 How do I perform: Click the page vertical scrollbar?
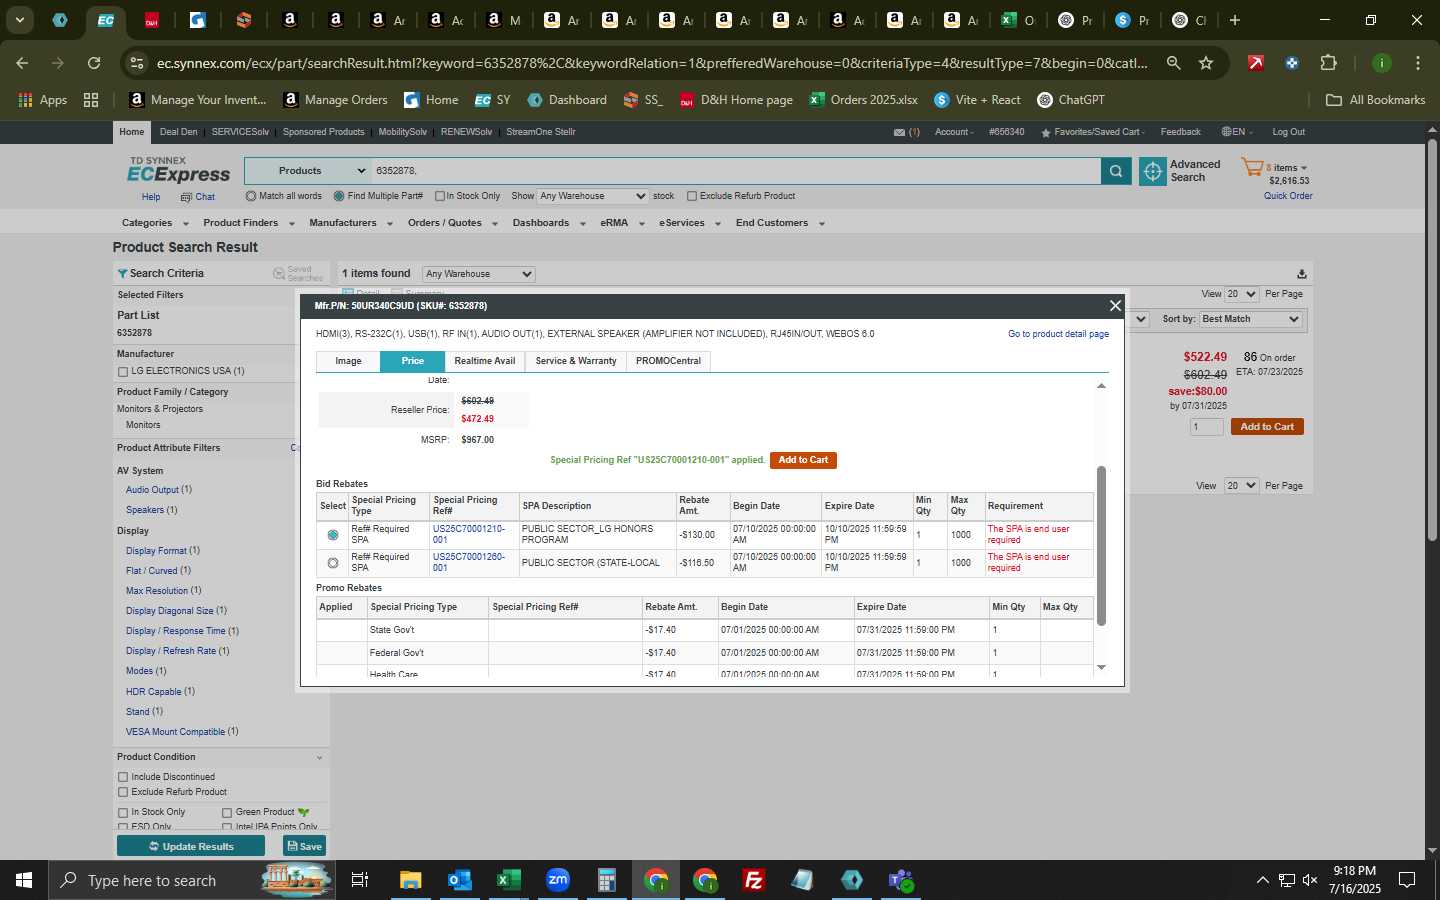(1432, 340)
